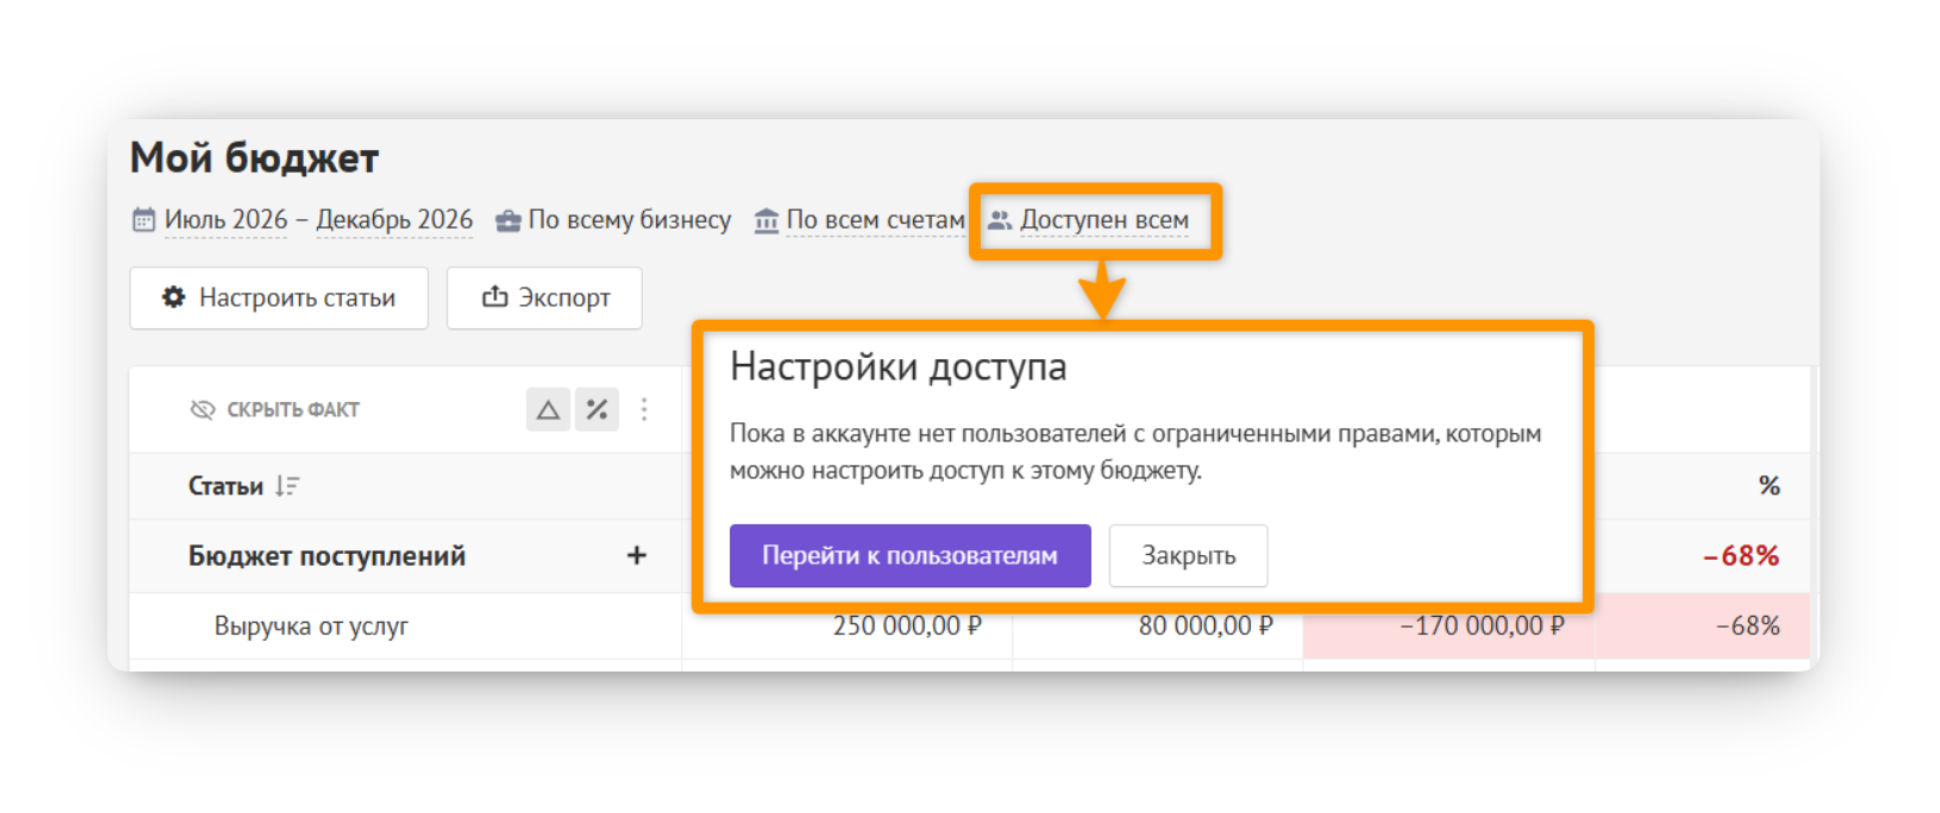The width and height of the screenshot is (1940, 813).
Task: Click the Экспорт button
Action: (544, 298)
